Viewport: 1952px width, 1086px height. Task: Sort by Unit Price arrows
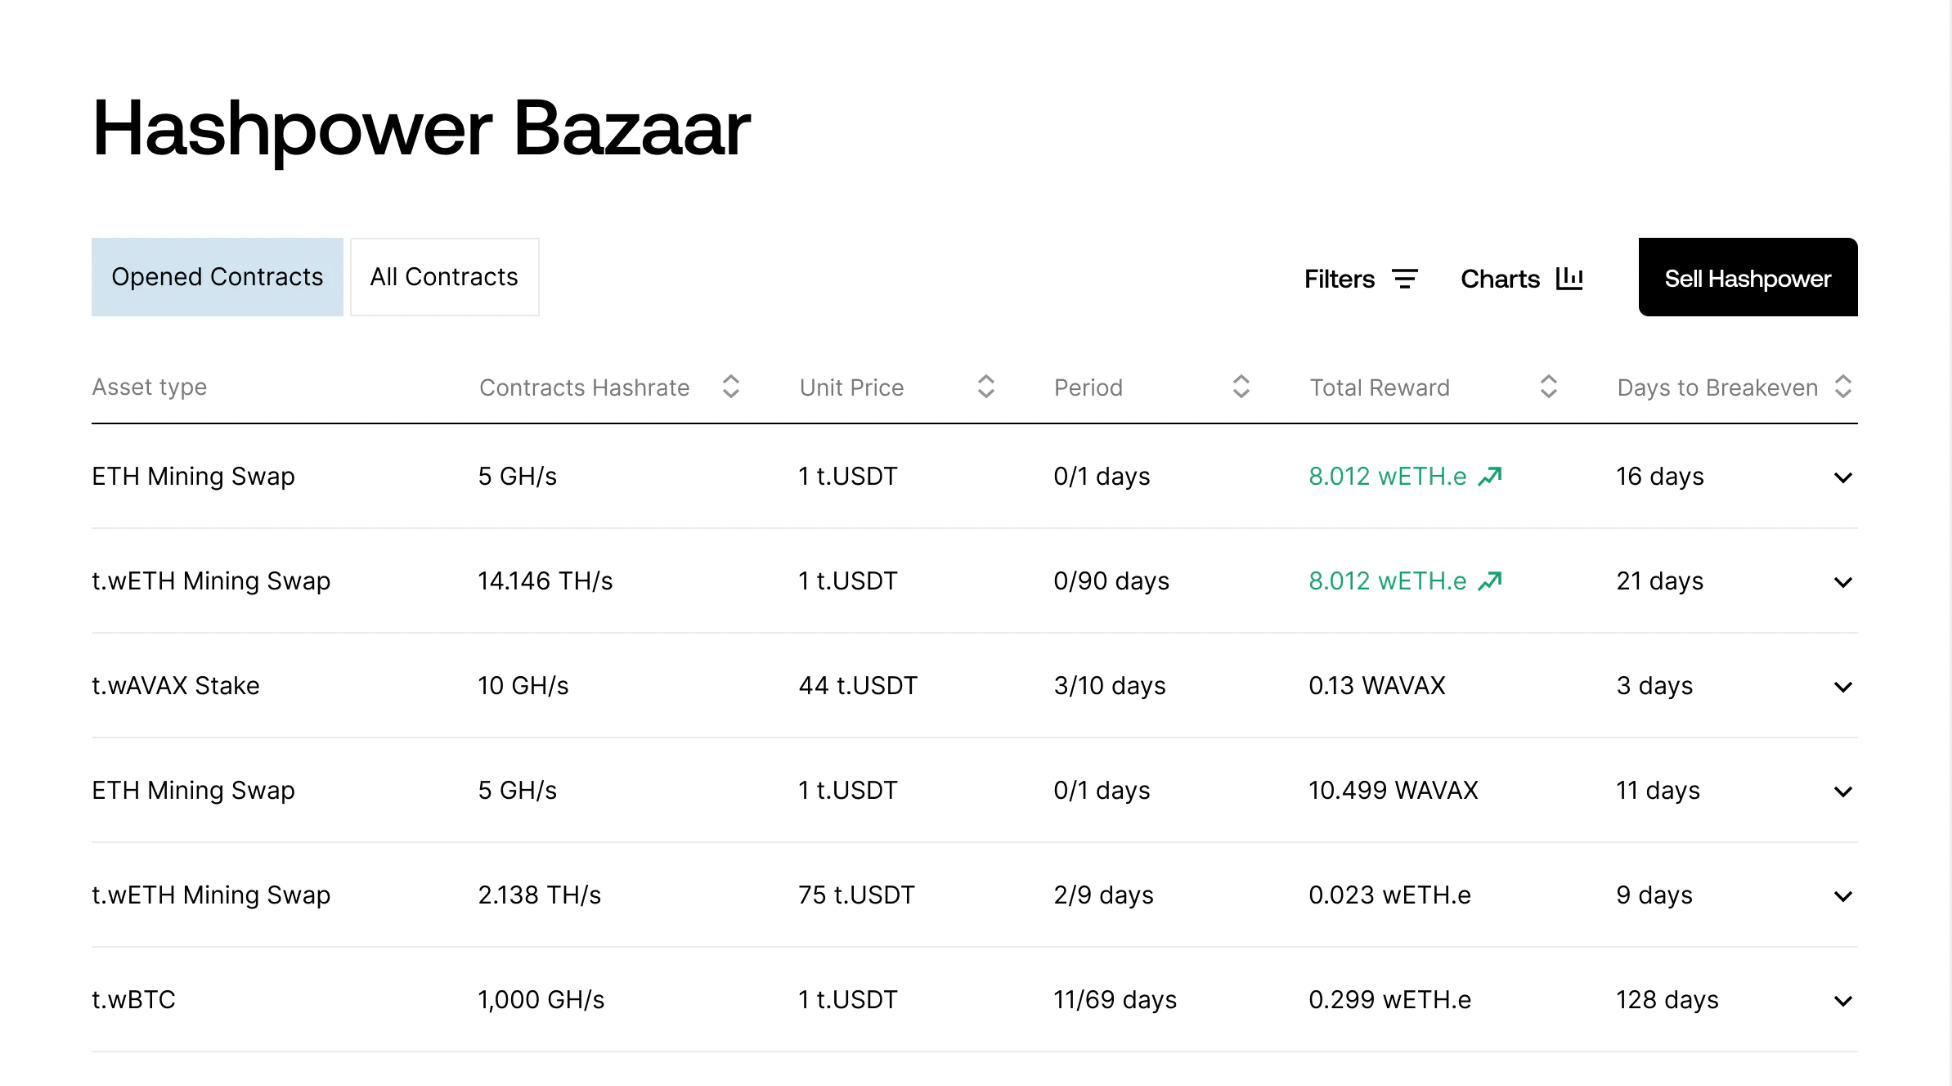point(986,387)
